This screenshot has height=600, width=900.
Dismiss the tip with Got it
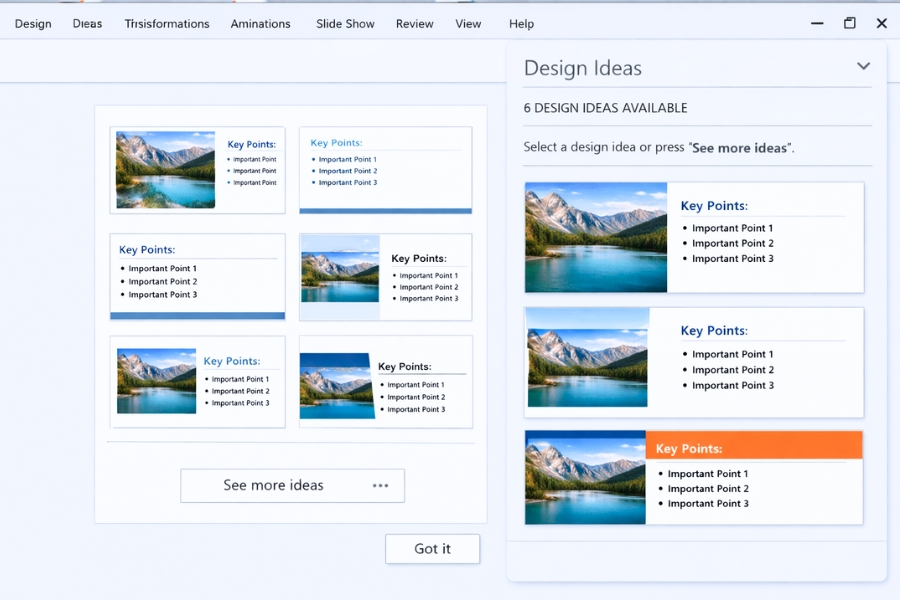pyautogui.click(x=432, y=548)
